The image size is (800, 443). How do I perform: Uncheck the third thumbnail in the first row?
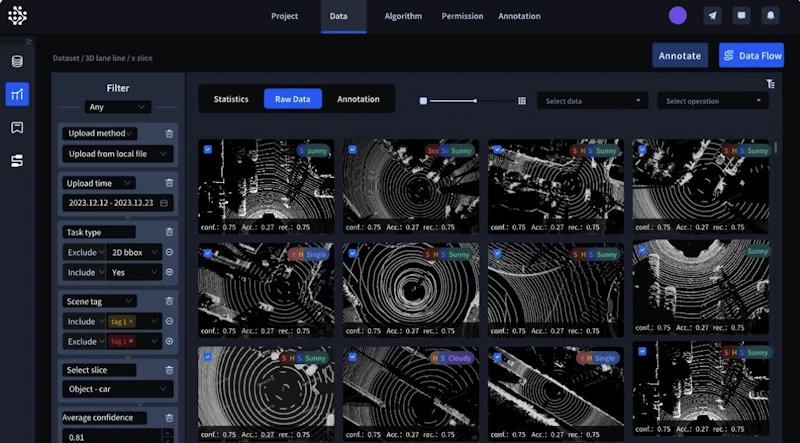tap(497, 150)
